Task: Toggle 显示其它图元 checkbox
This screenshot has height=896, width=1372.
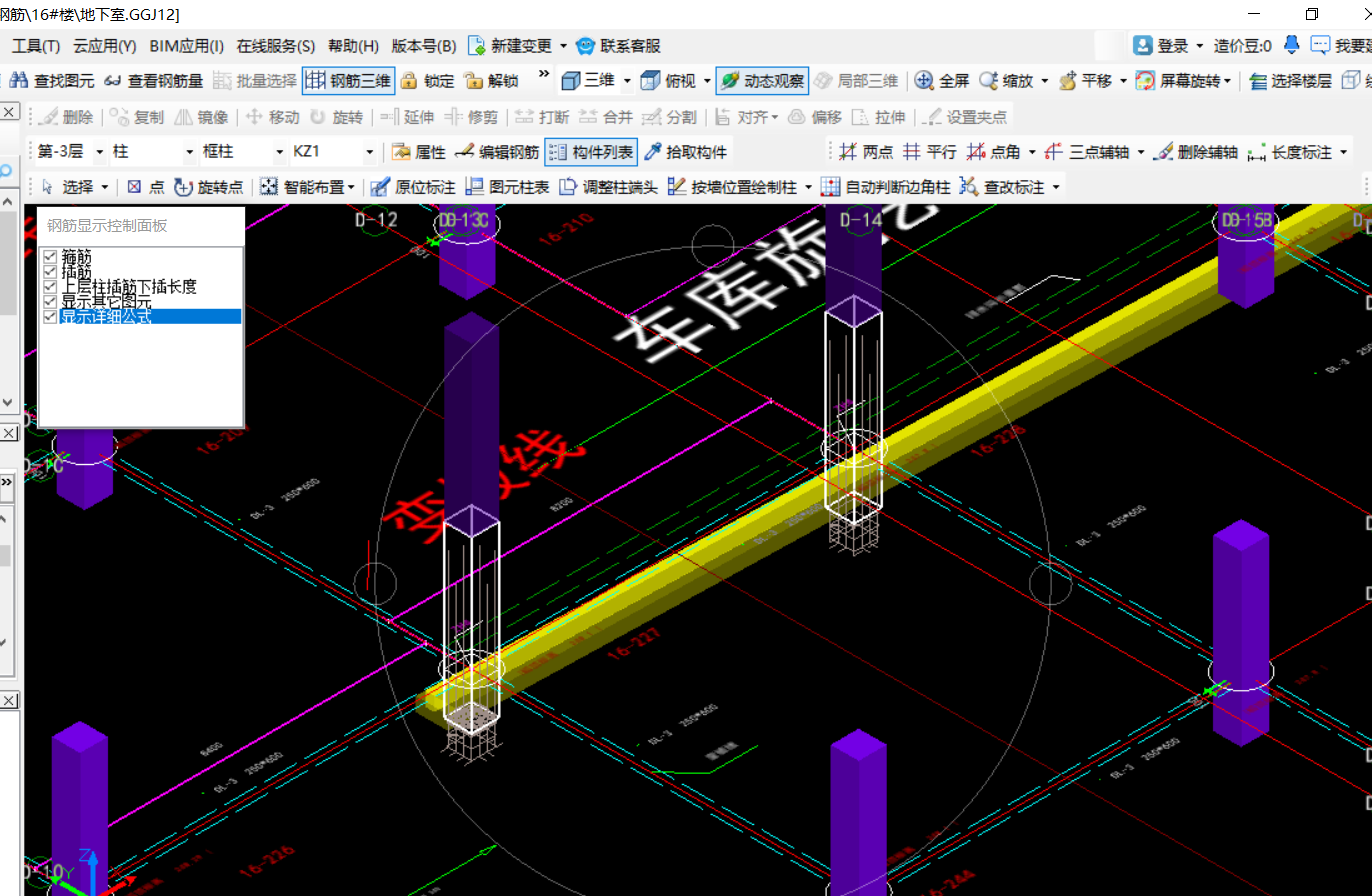Action: point(50,301)
